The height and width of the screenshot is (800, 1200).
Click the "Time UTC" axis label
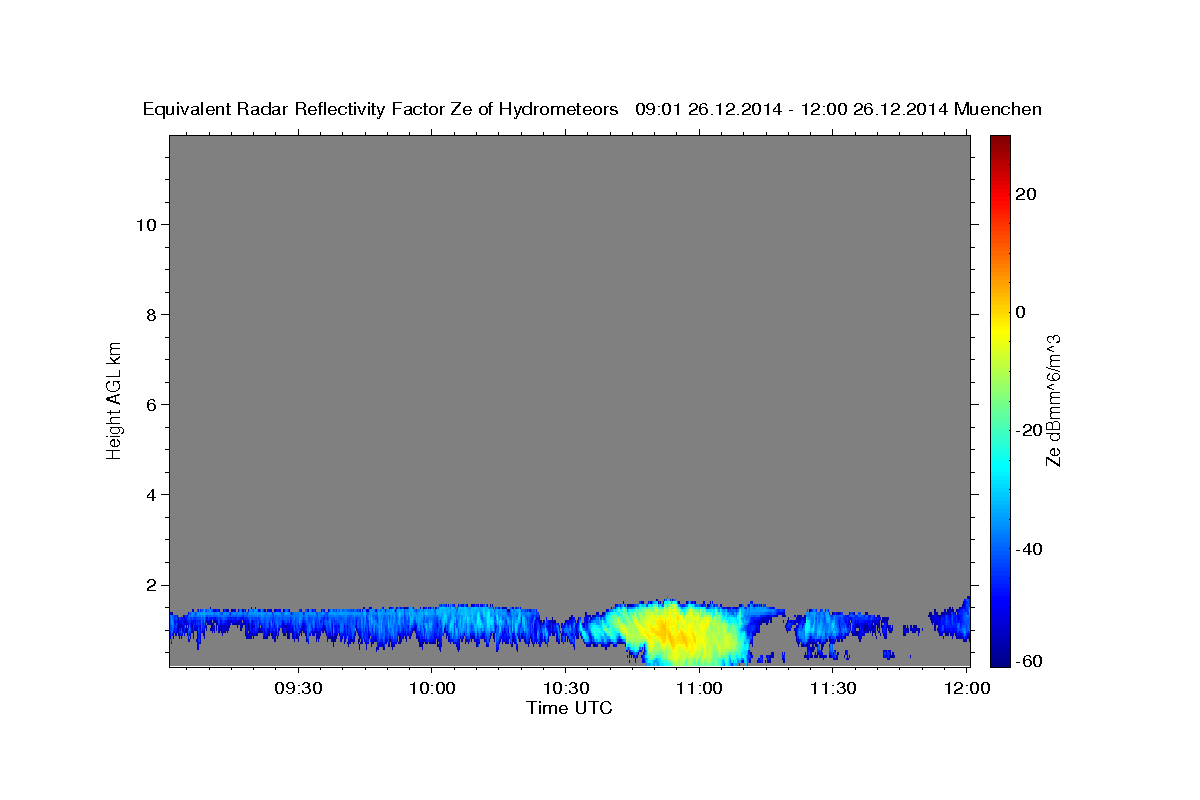click(x=569, y=708)
